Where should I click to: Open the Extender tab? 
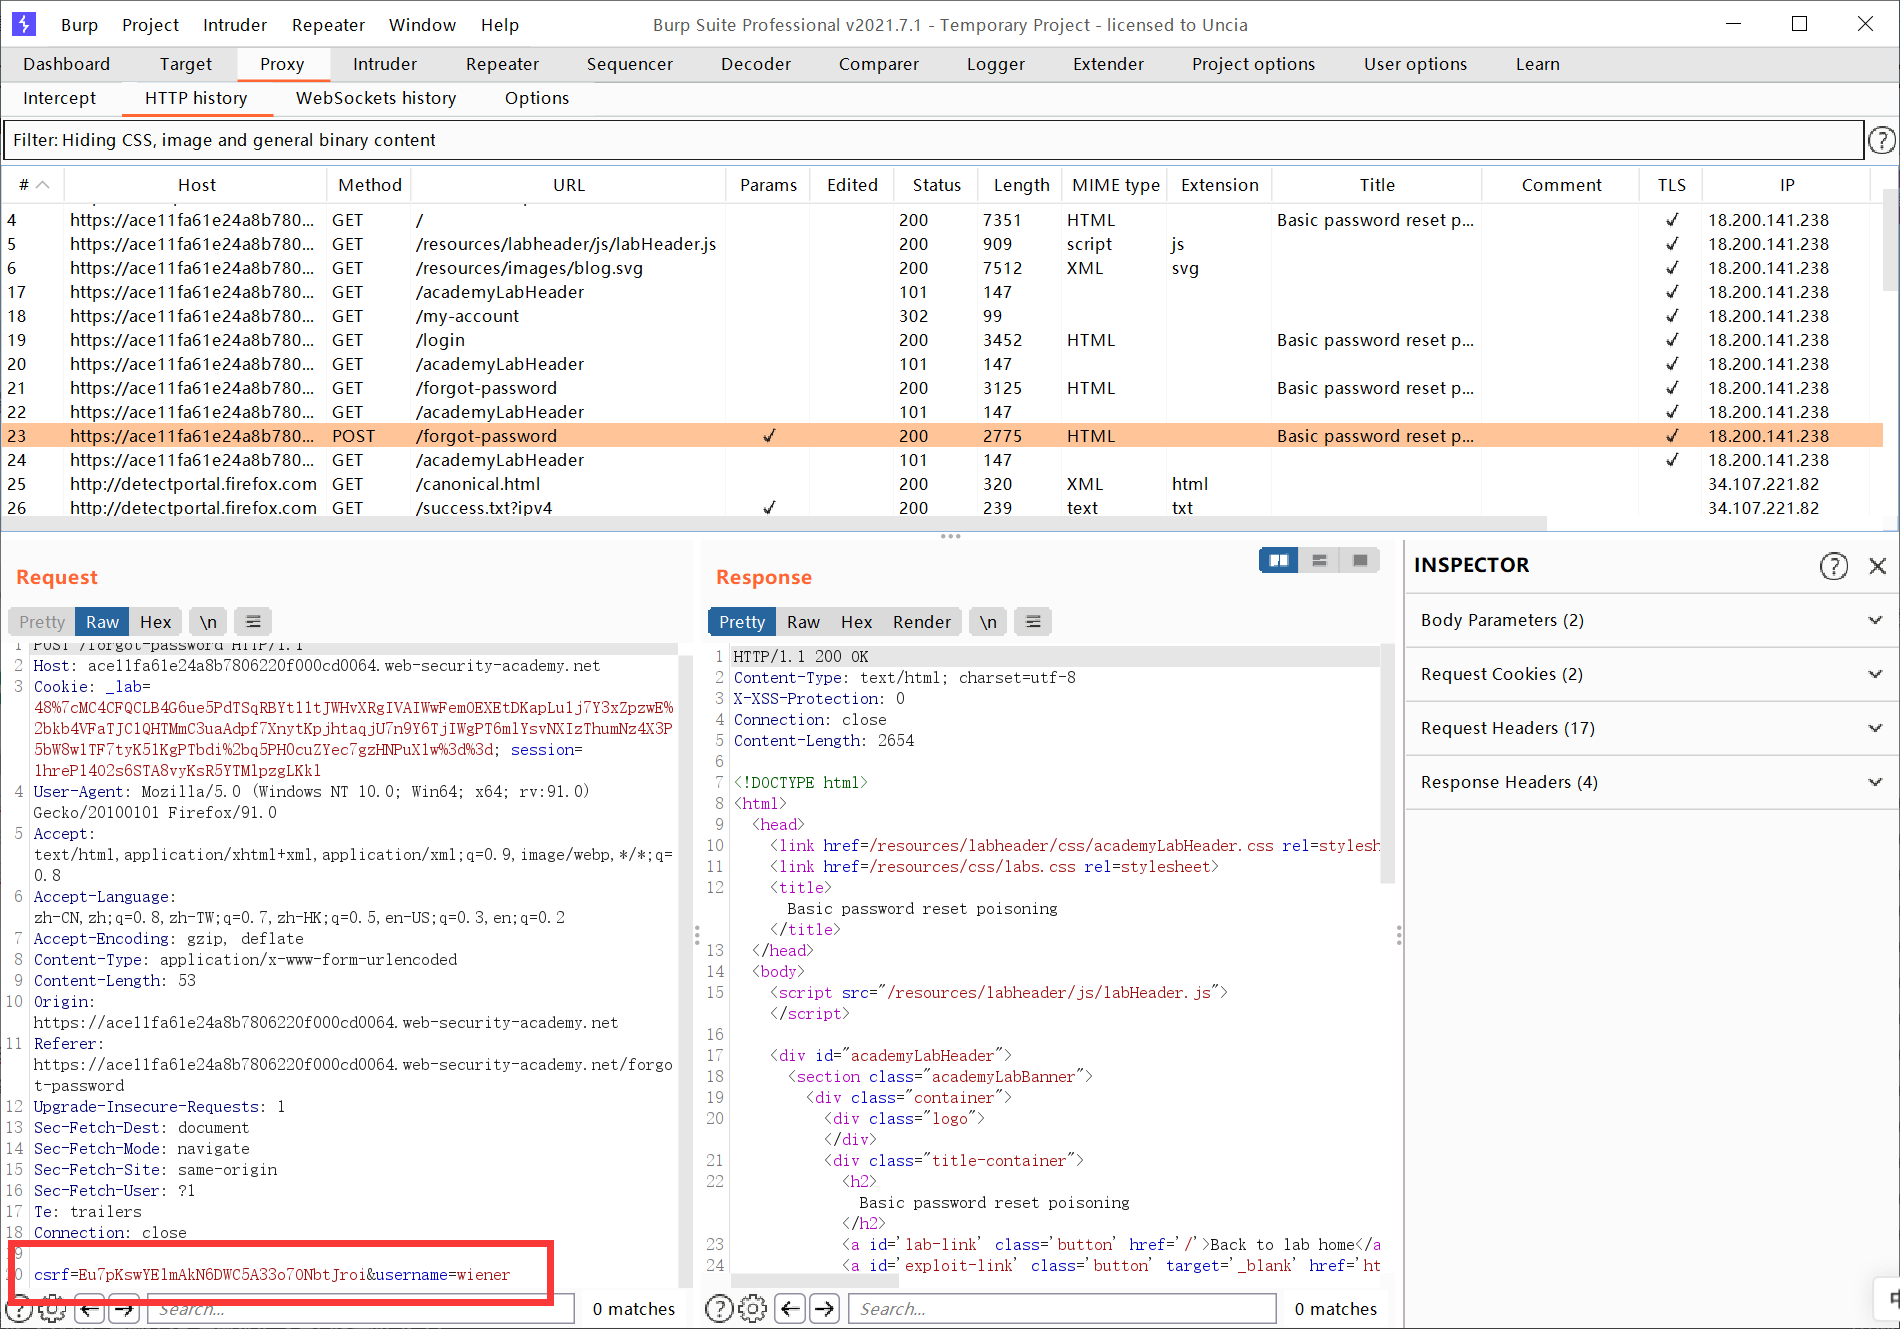[x=1108, y=64]
